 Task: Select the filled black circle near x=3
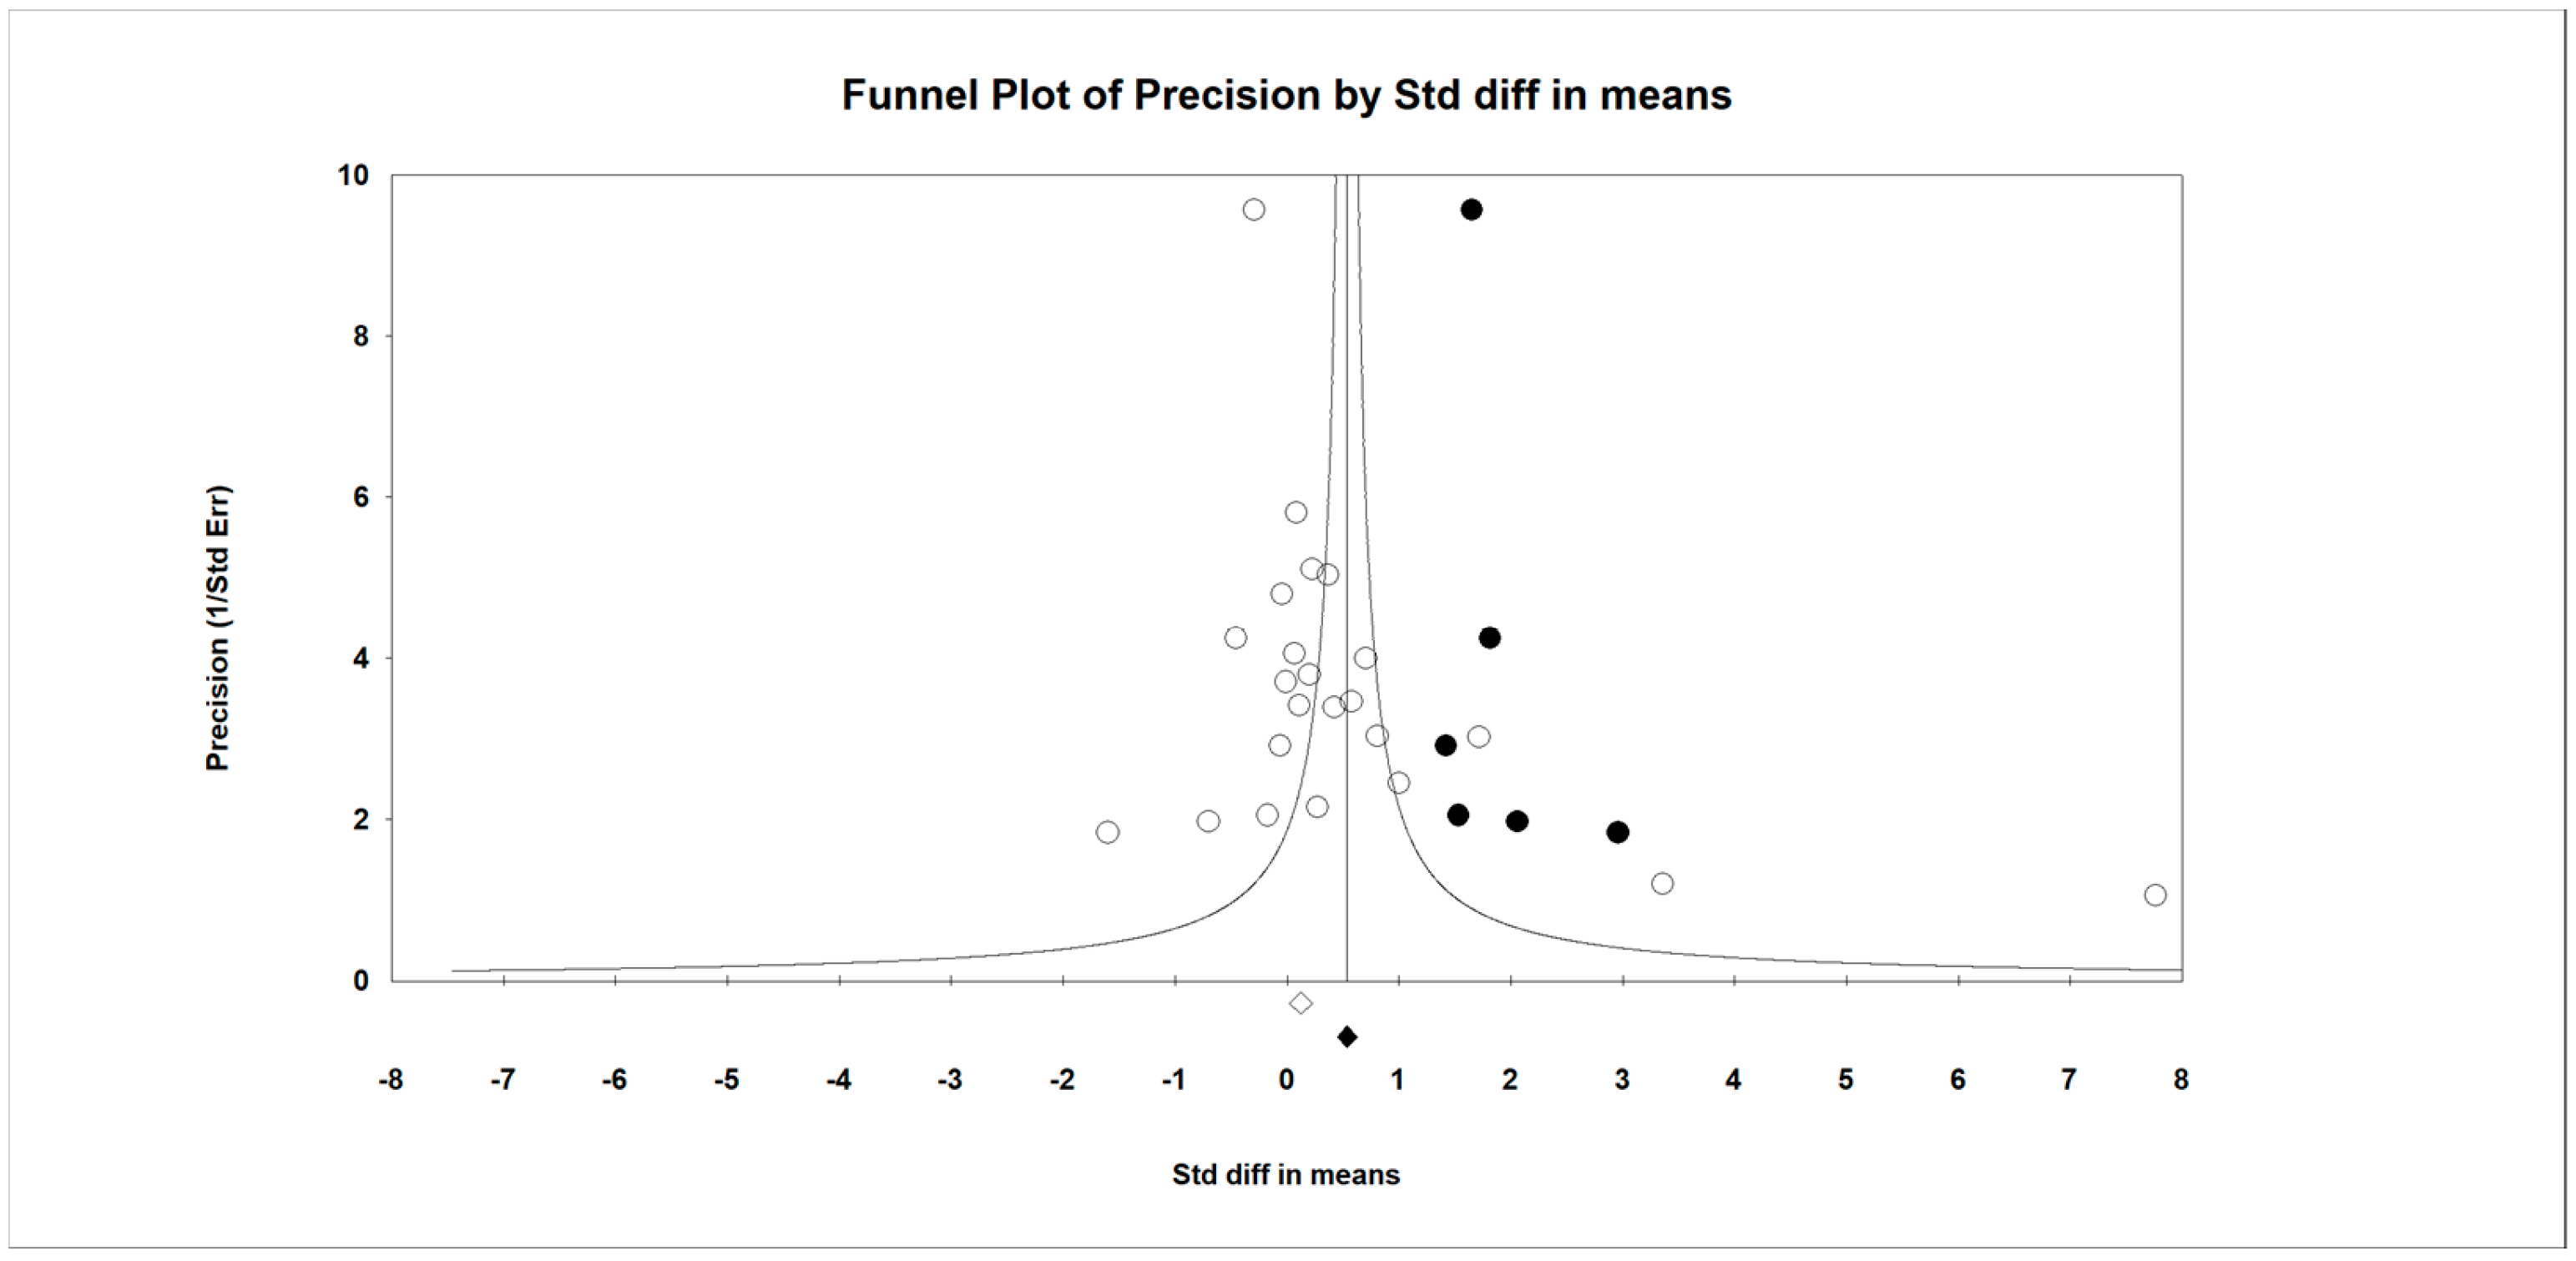point(1618,832)
